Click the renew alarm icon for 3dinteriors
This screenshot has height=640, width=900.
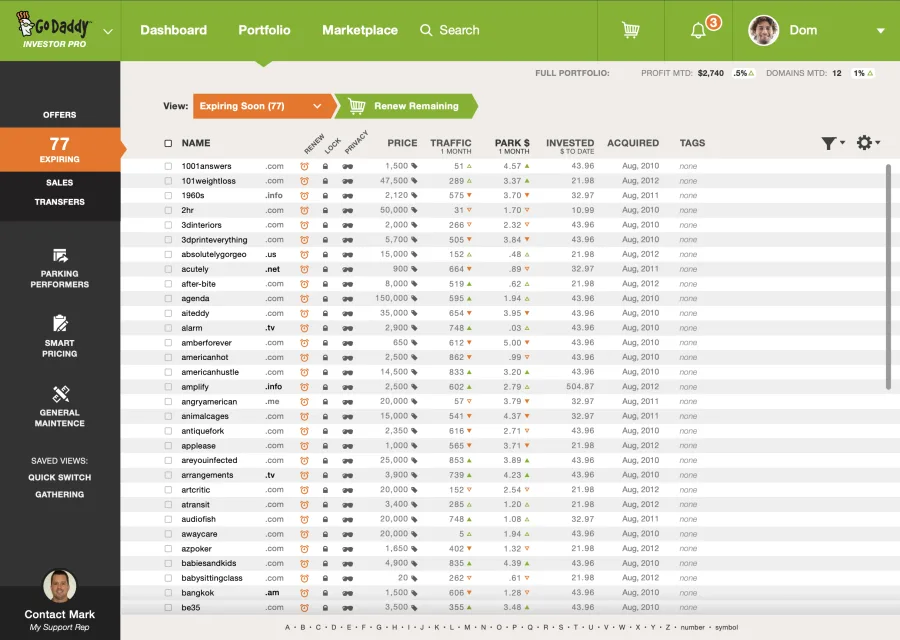pyautogui.click(x=304, y=226)
